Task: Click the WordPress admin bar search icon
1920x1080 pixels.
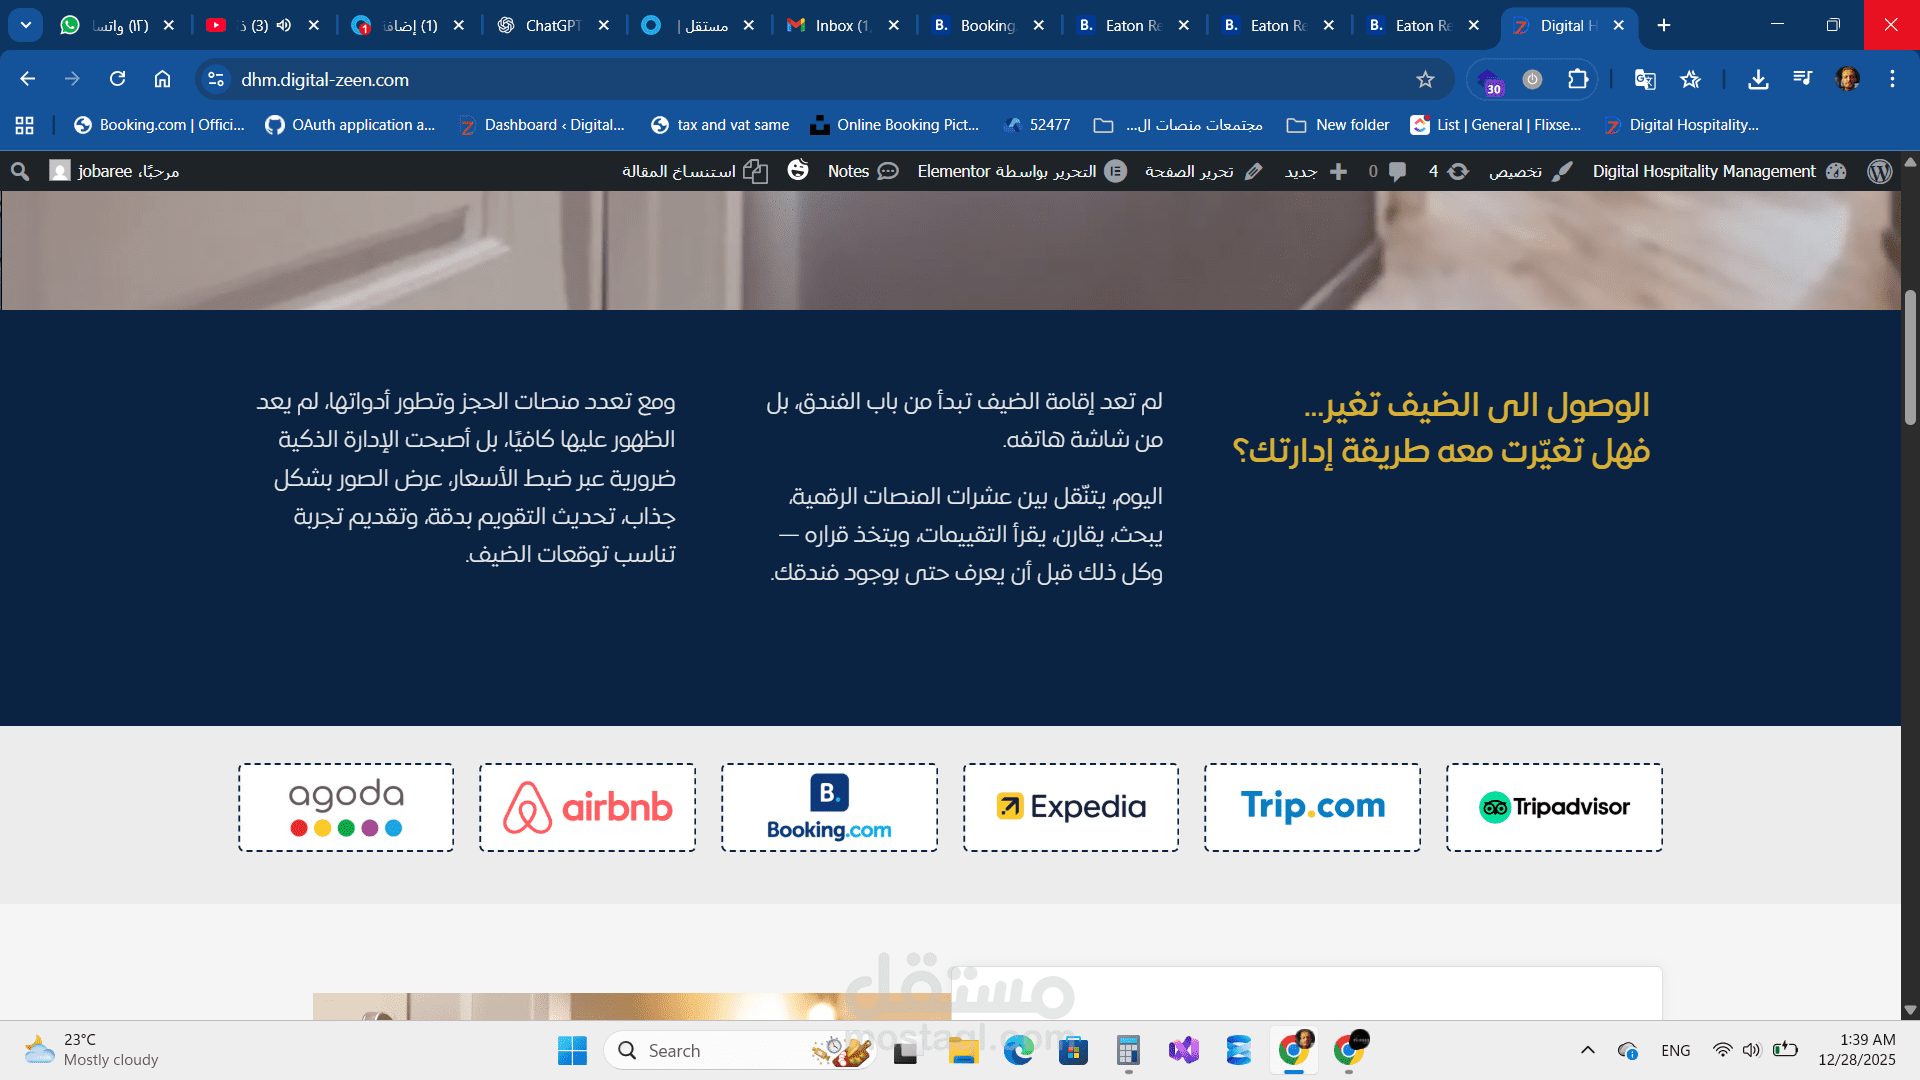Action: (x=20, y=172)
